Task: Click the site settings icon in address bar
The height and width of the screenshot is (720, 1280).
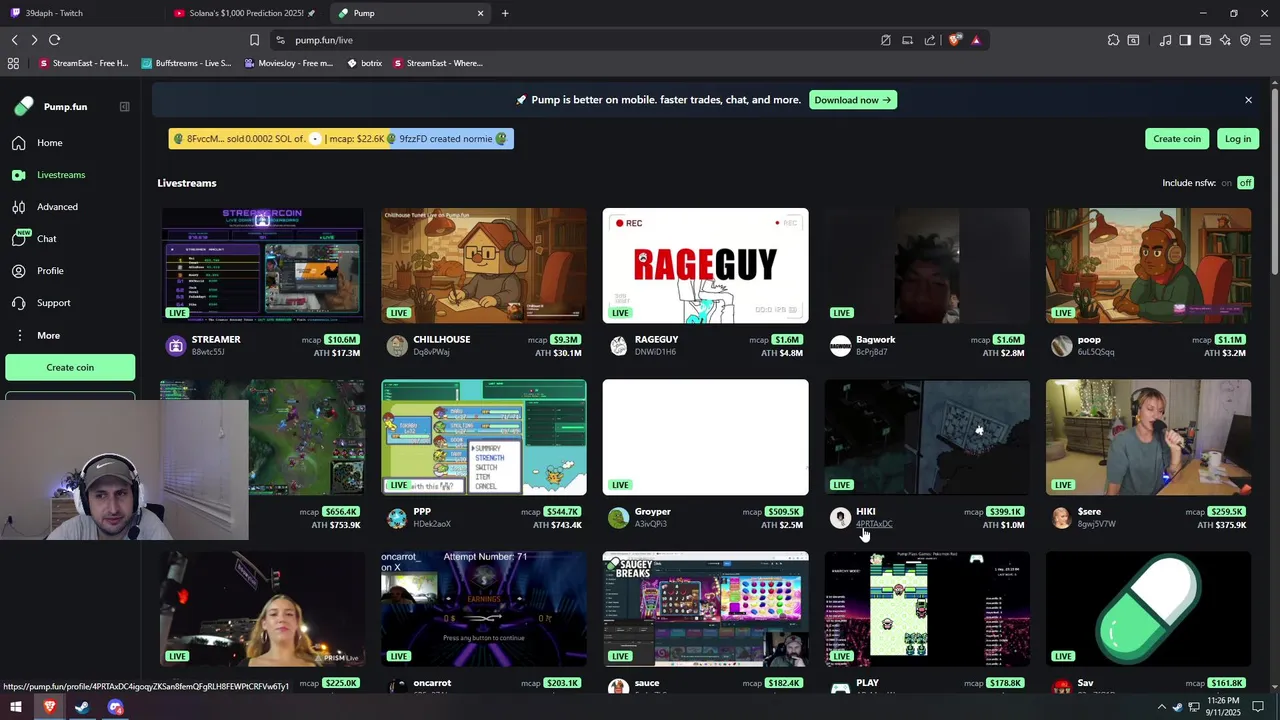Action: pos(280,40)
